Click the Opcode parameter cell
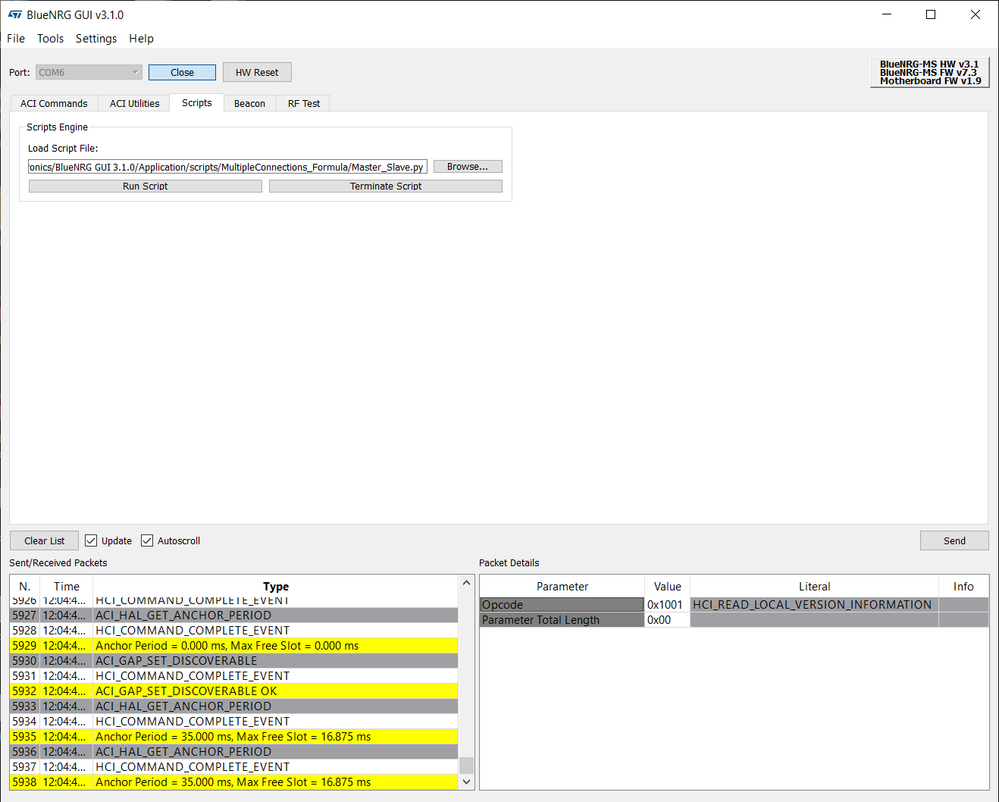999x802 pixels. coord(562,605)
